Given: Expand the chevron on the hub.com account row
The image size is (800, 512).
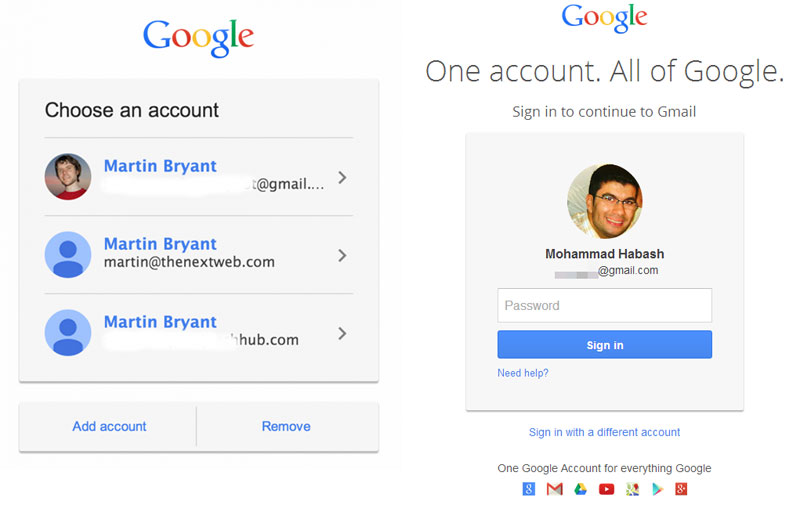Looking at the screenshot, I should point(342,334).
